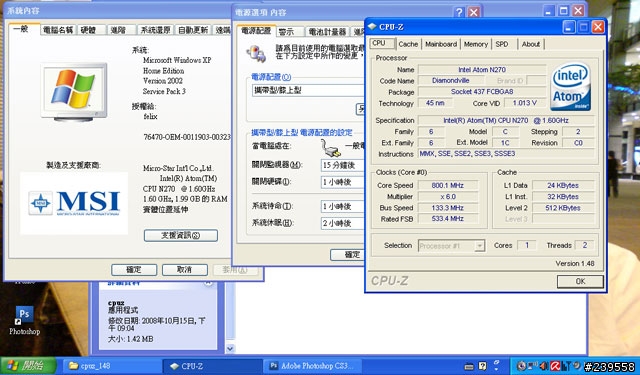Screen dimensions: 640x375
Task: Open 關閉監視器 dropdown showing 15 分鐘後
Action: 343,165
